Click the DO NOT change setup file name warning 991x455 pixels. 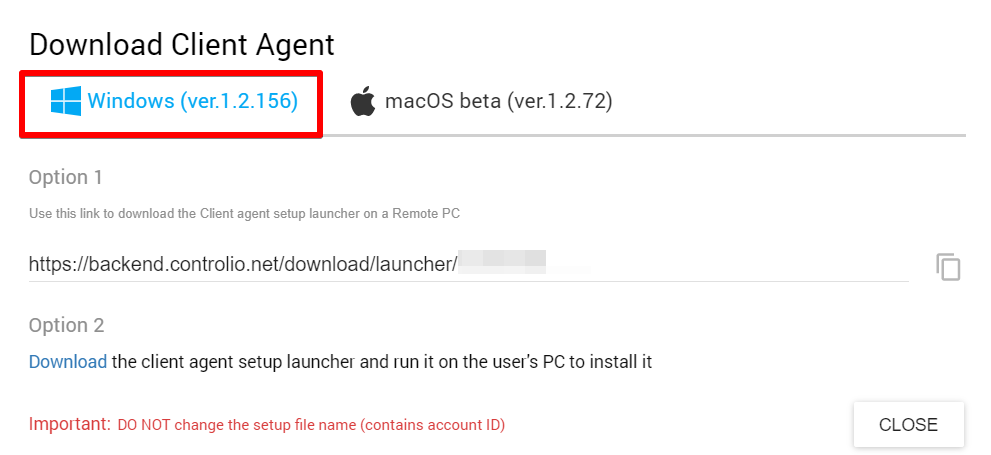point(311,425)
